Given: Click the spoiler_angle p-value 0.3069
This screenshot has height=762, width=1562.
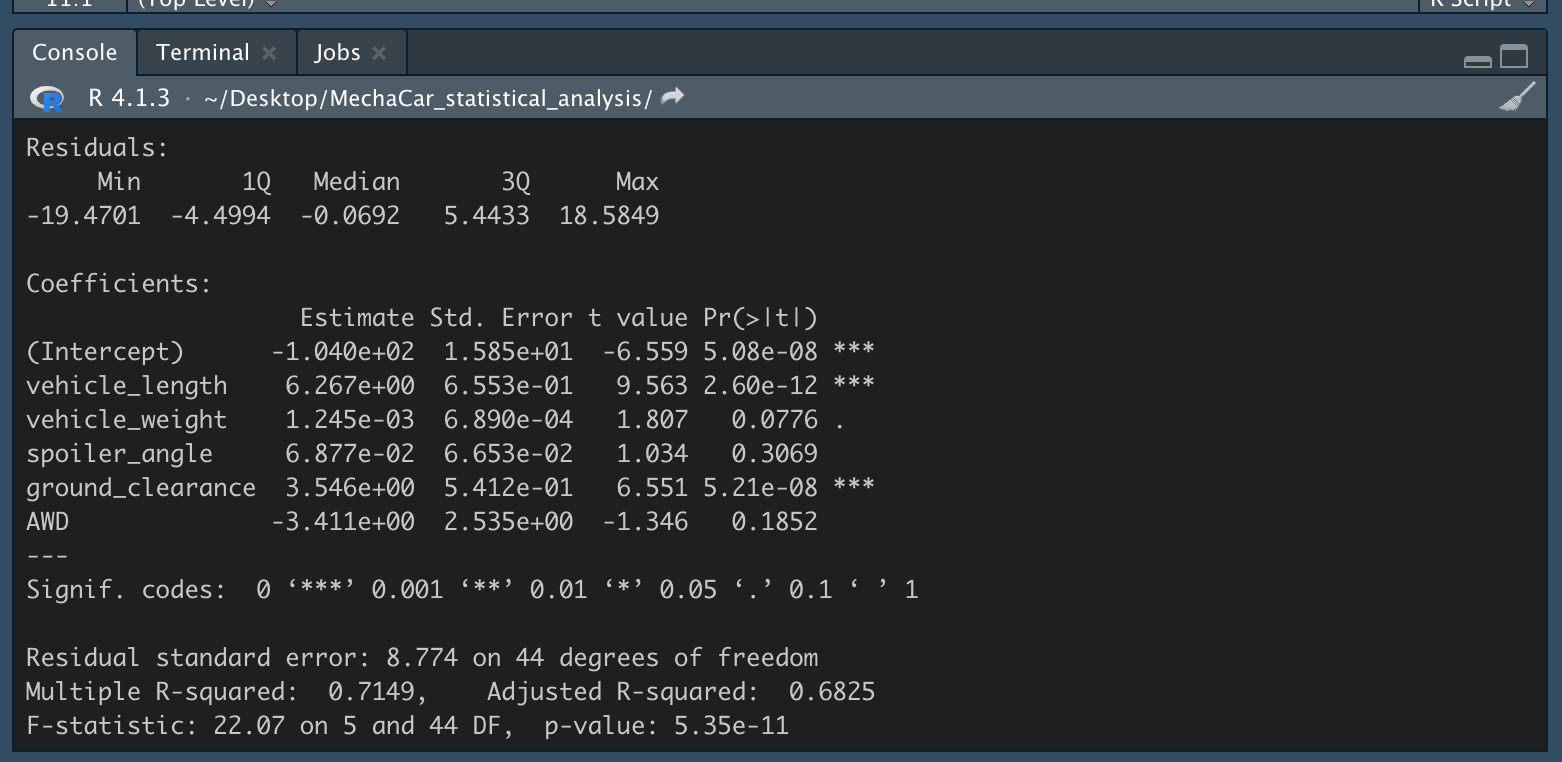Looking at the screenshot, I should tap(774, 454).
